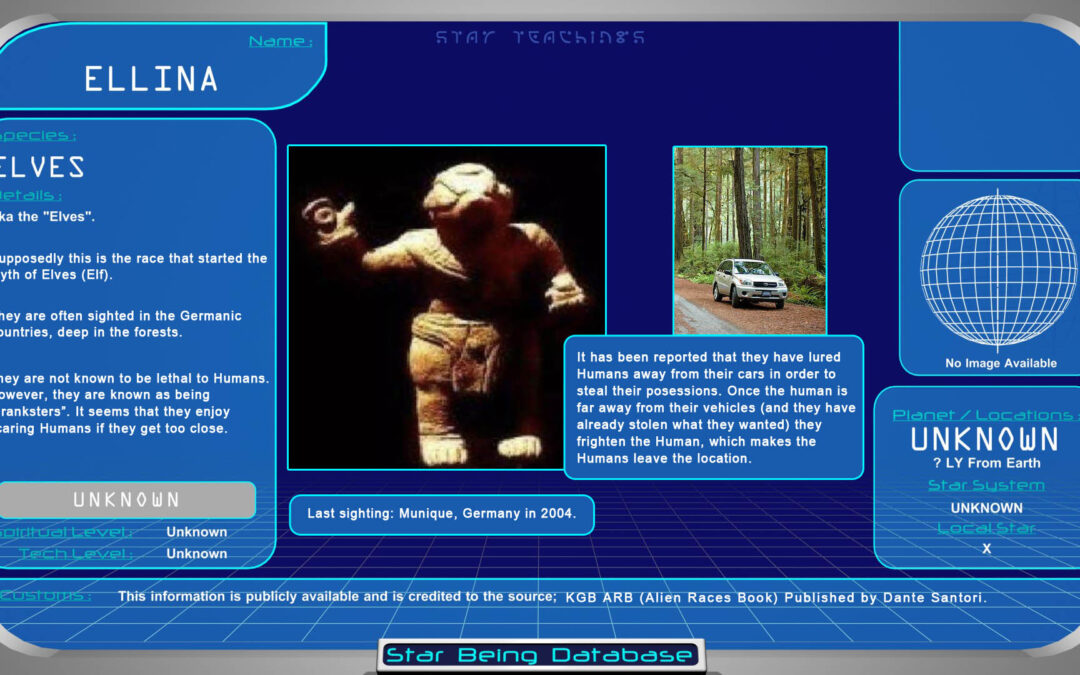Select the ELVES species heading

tap(42, 167)
